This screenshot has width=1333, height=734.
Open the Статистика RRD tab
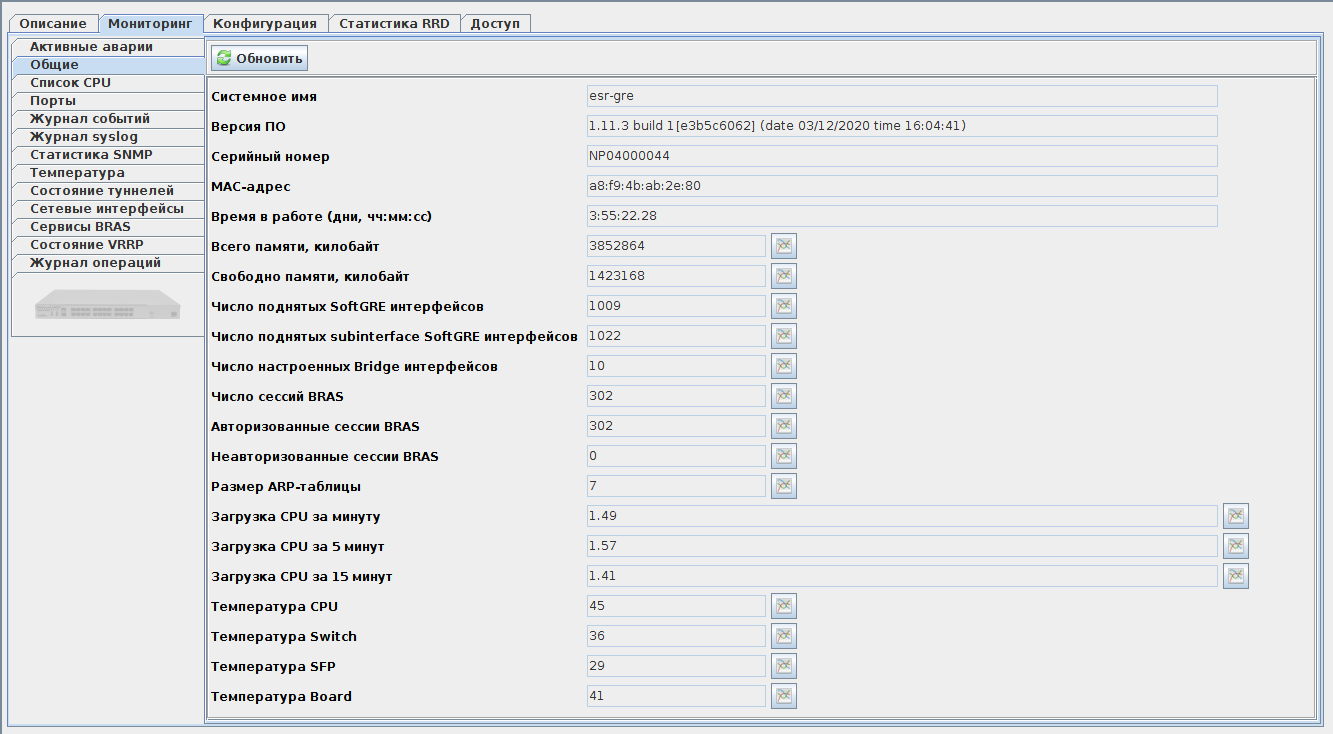tap(394, 23)
